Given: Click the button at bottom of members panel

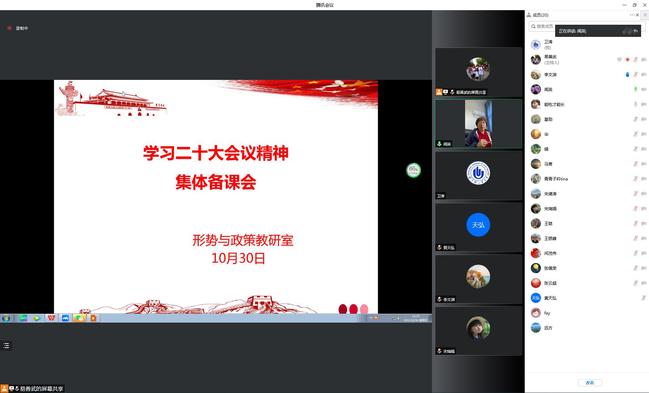Looking at the screenshot, I should coord(589,383).
